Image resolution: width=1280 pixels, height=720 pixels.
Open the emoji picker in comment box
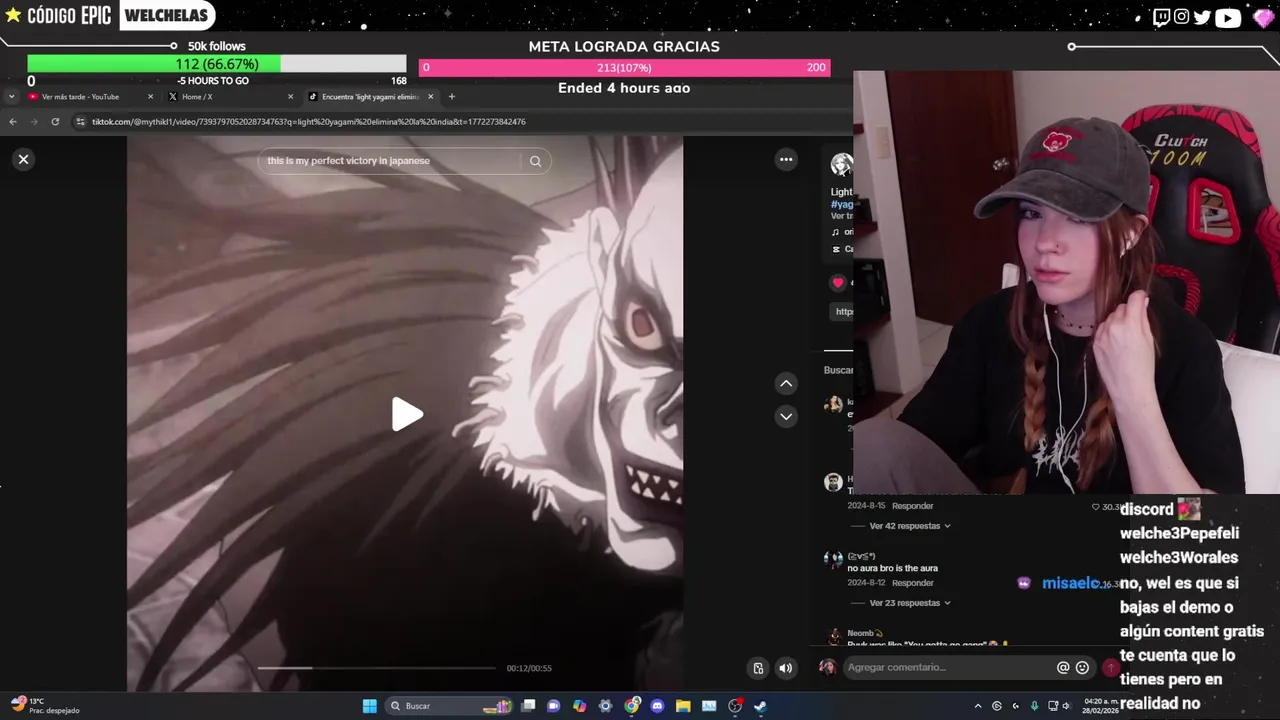click(x=1082, y=667)
